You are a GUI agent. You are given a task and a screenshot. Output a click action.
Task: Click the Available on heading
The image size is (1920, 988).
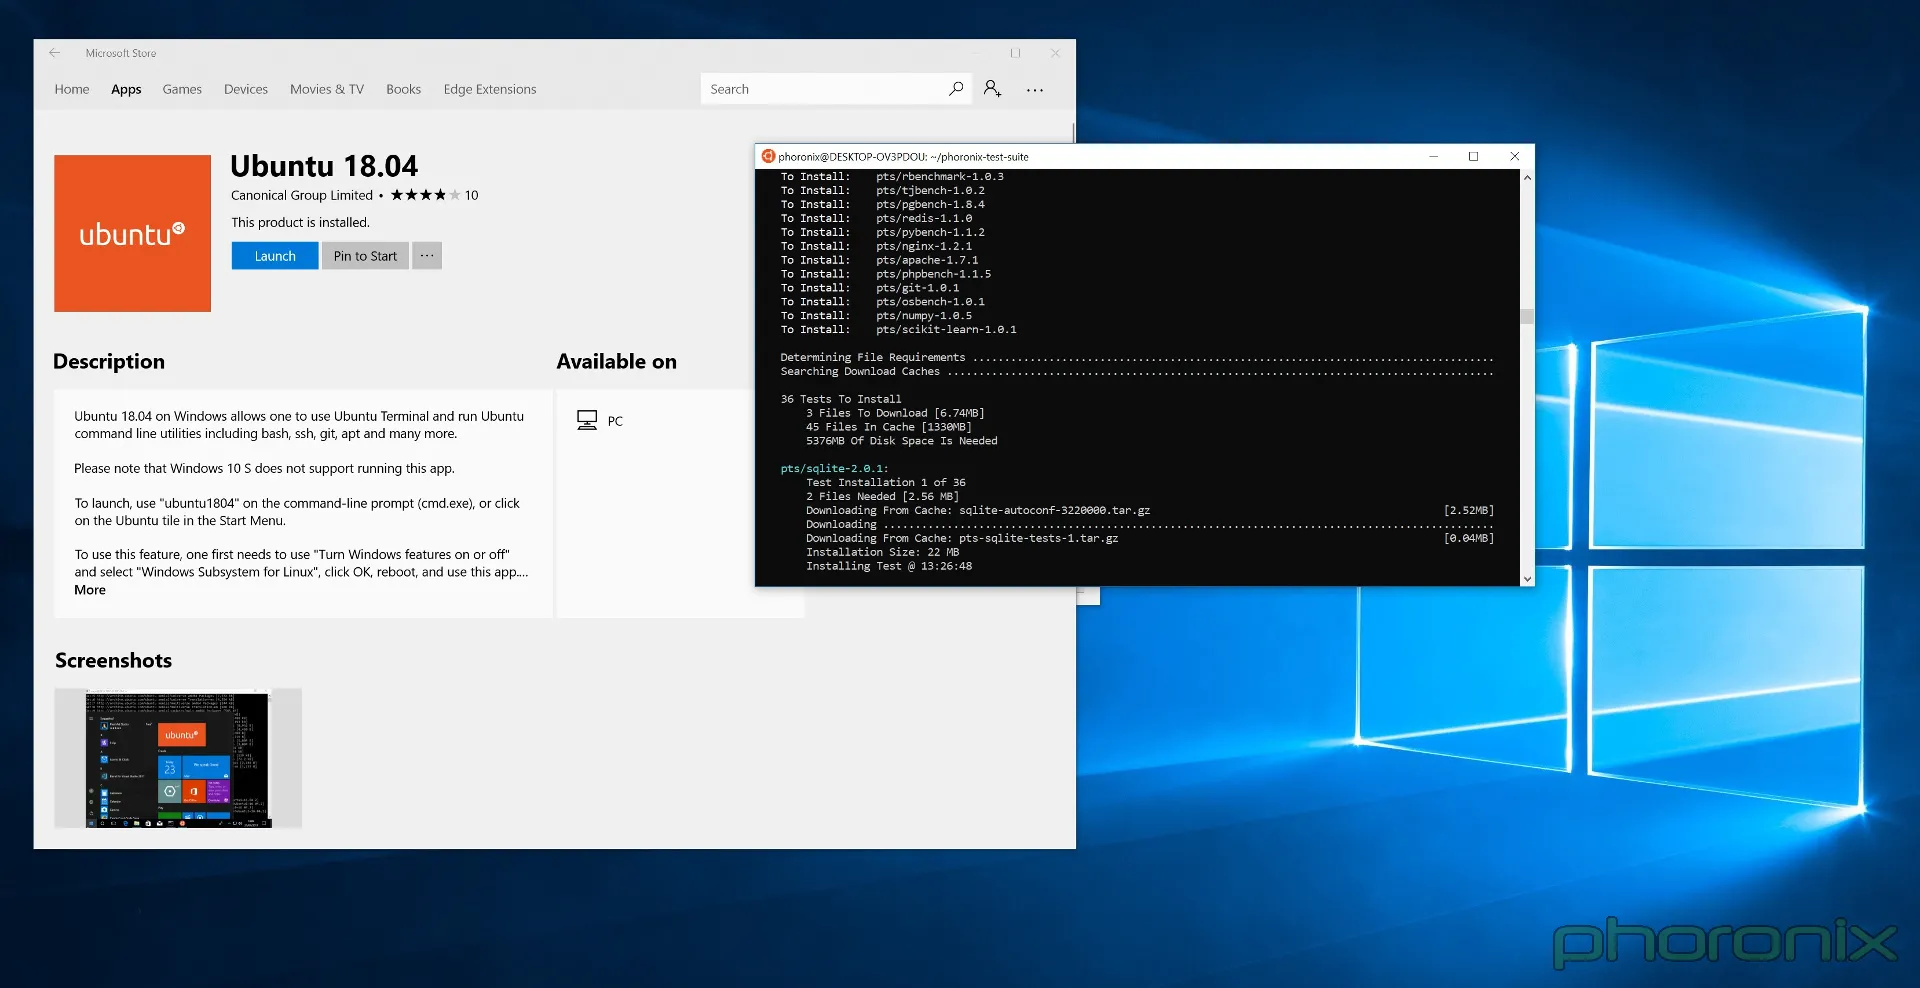(x=617, y=362)
